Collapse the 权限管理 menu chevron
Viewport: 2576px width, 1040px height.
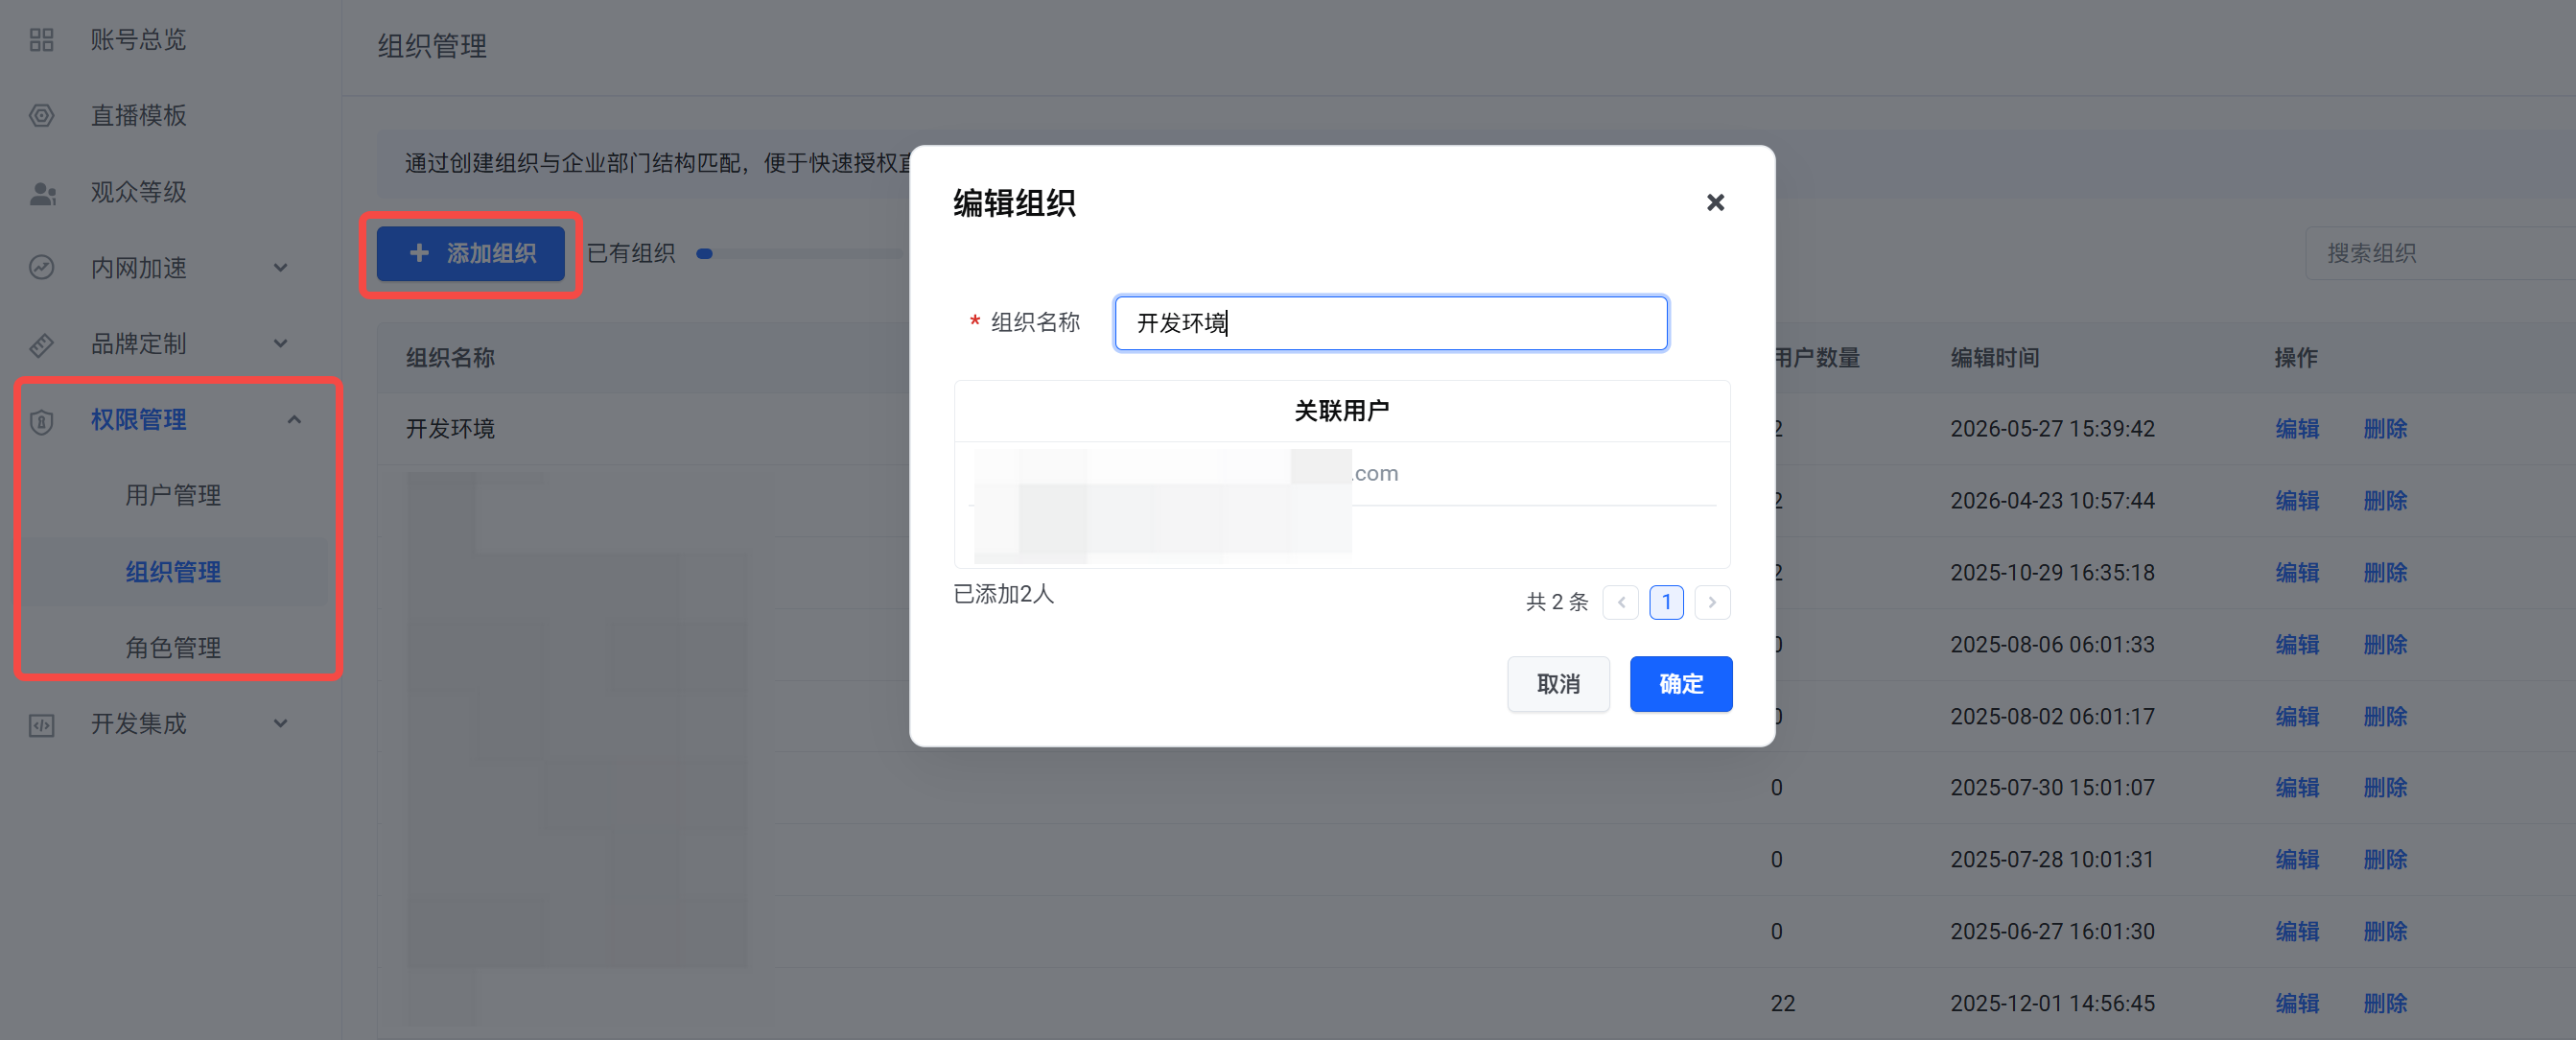click(x=294, y=420)
